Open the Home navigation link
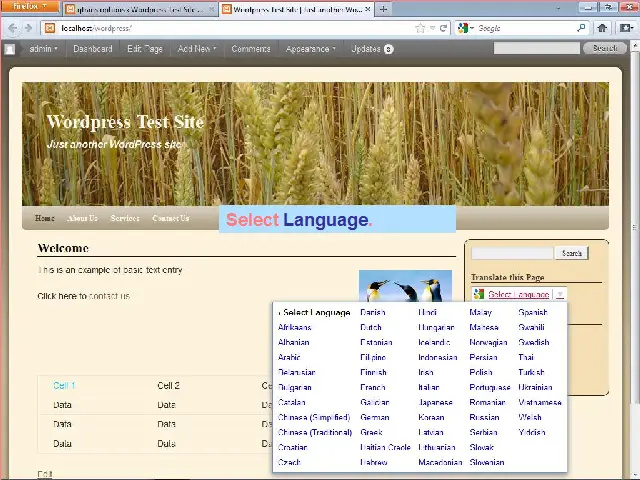Image resolution: width=640 pixels, height=480 pixels. [44, 218]
